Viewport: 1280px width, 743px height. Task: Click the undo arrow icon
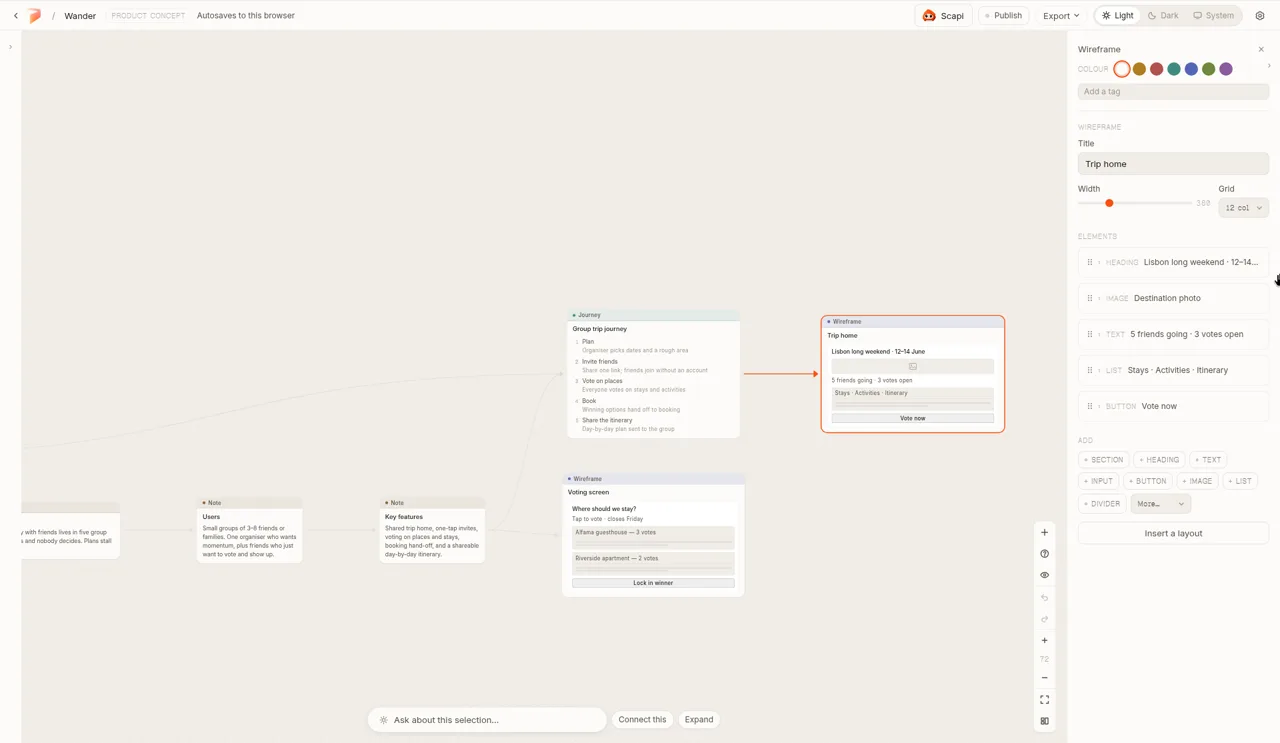pos(1044,597)
